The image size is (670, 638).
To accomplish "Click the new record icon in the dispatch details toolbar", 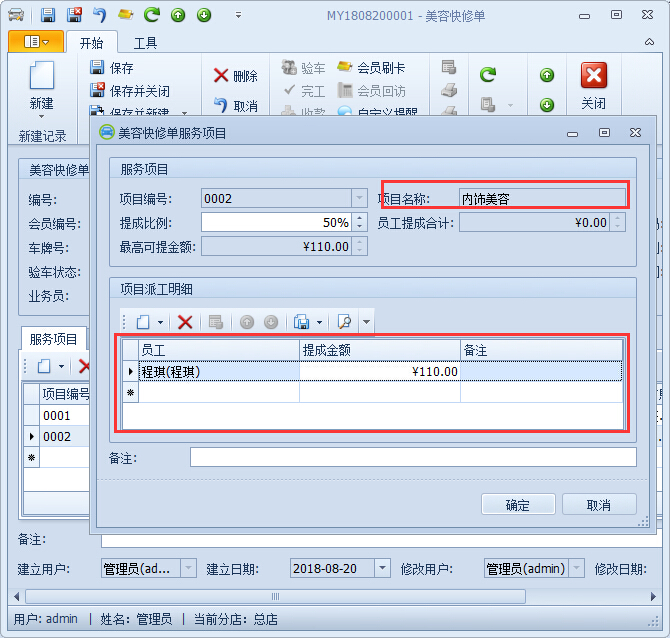I will click(142, 322).
